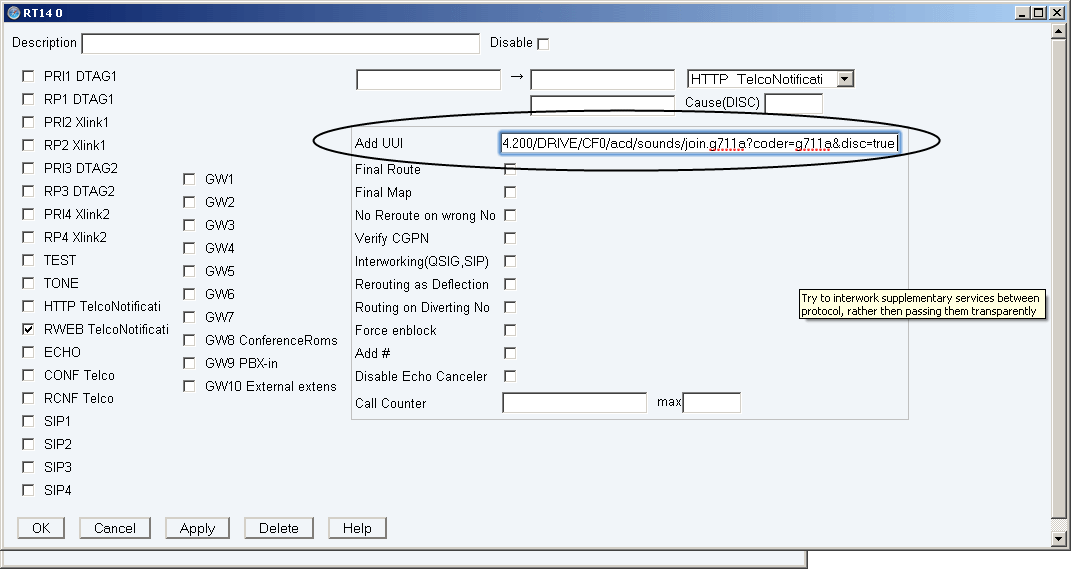
Task: Click the vertical scrollbar up arrow
Action: 1059,32
